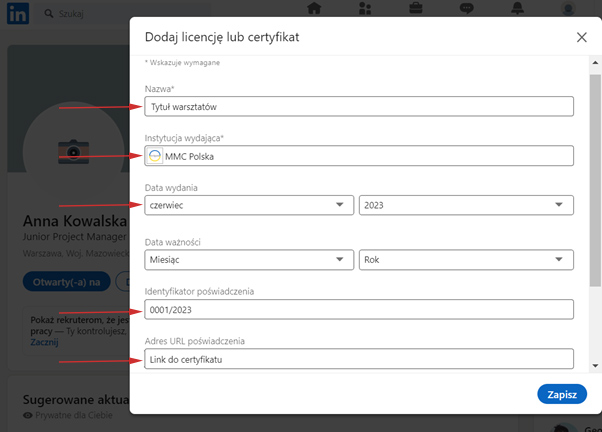Click the Szukaj search field
The width and height of the screenshot is (602, 432).
point(123,14)
